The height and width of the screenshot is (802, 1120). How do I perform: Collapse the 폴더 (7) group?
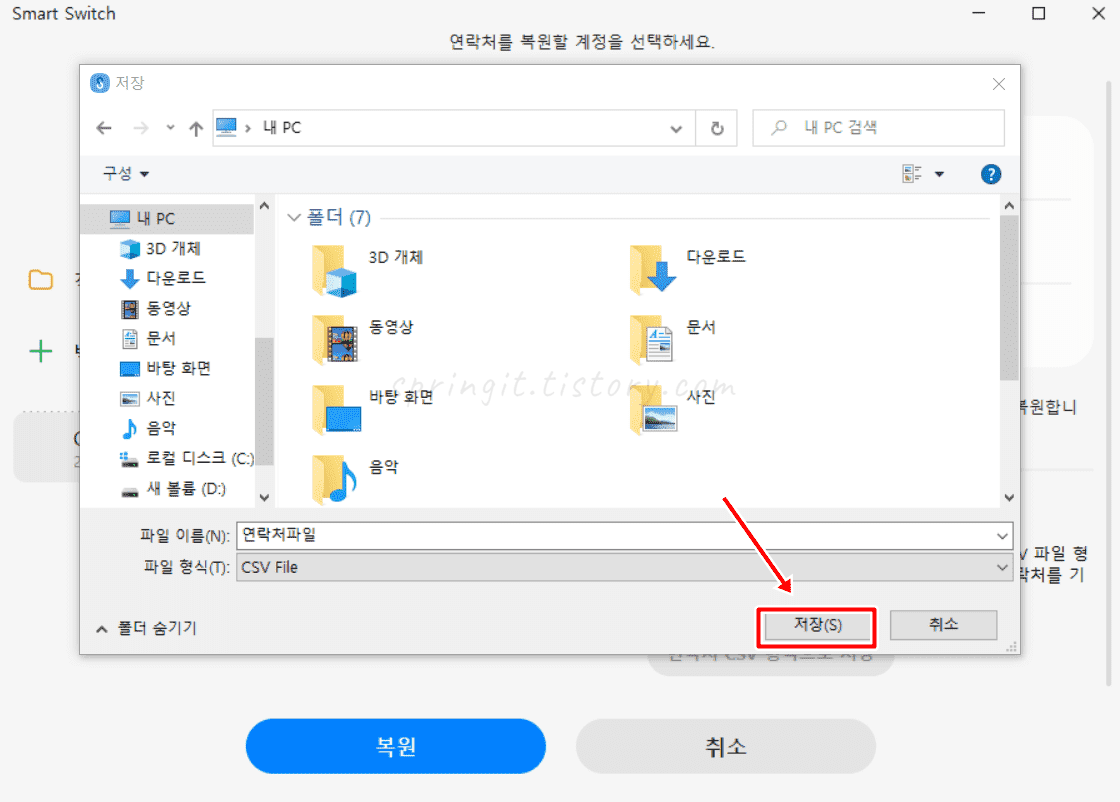coord(293,218)
